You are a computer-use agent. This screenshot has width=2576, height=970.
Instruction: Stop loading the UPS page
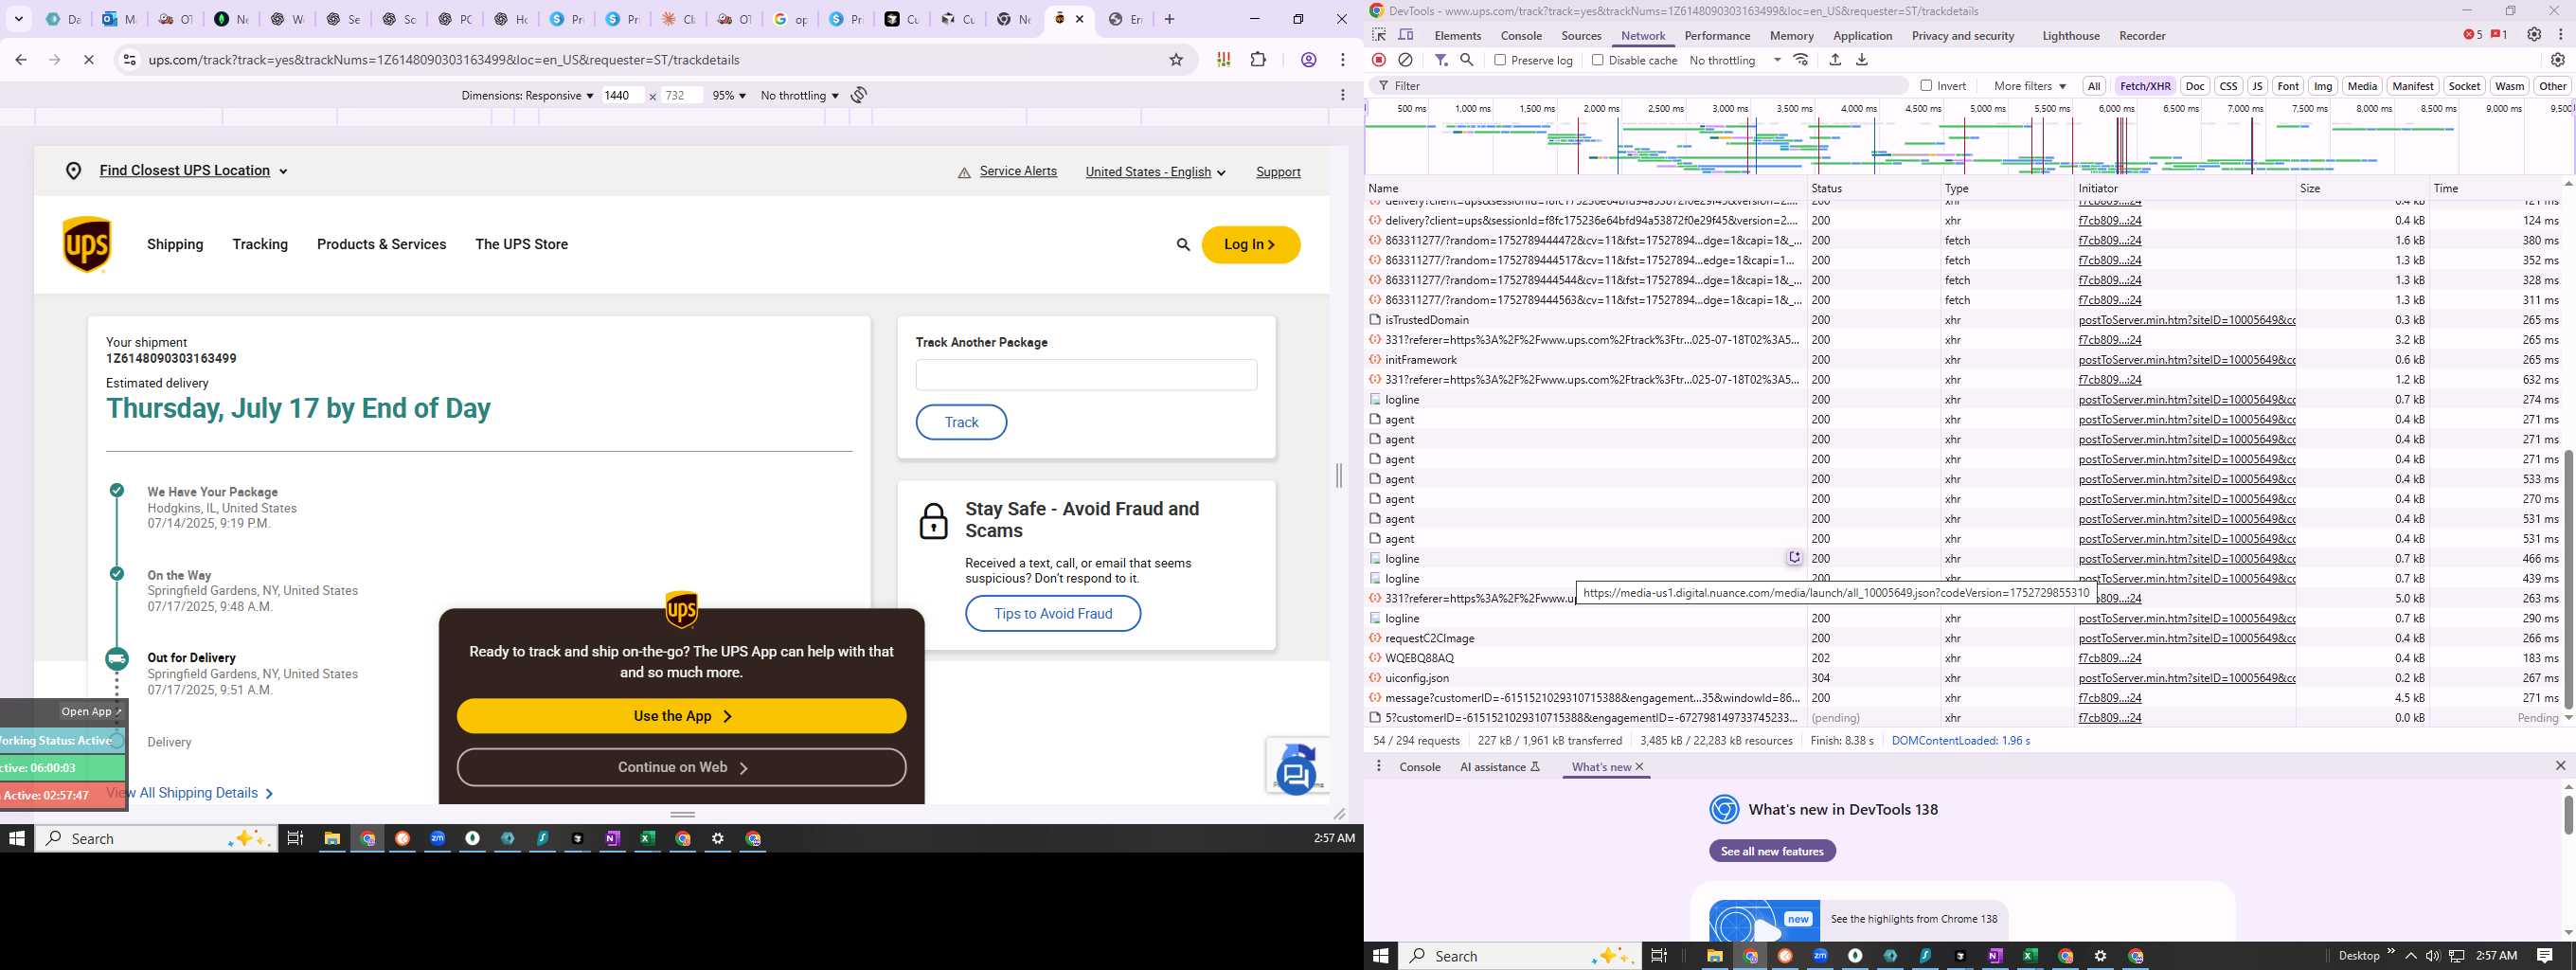tap(88, 60)
